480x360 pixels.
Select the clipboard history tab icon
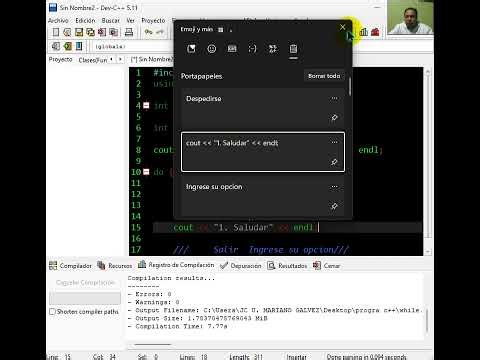point(293,49)
